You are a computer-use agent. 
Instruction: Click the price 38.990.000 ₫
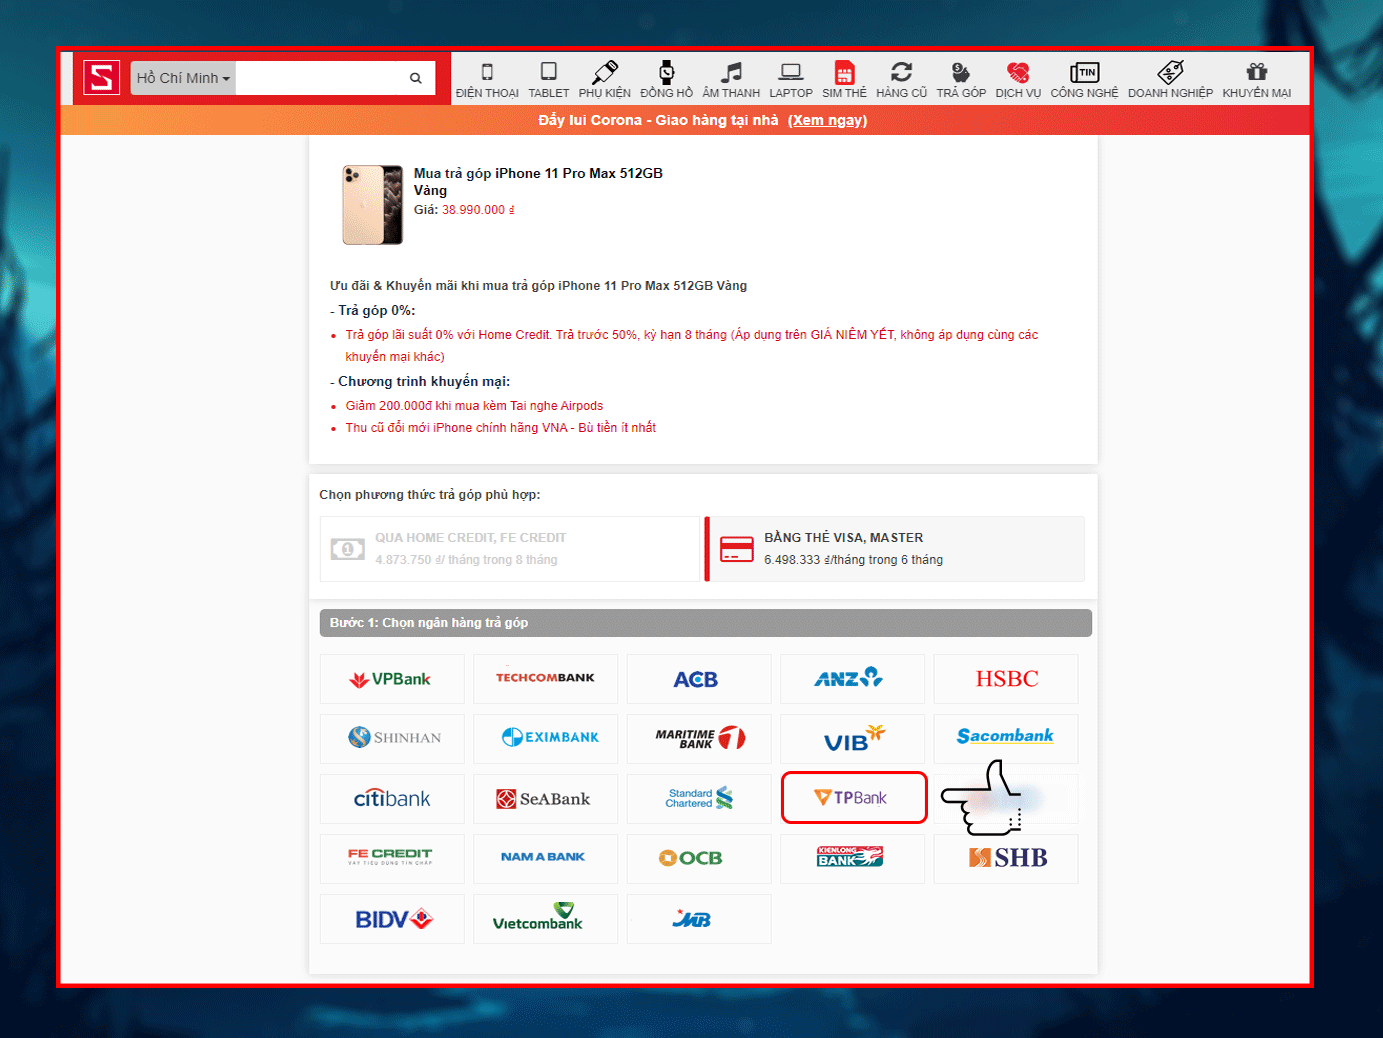(x=479, y=210)
